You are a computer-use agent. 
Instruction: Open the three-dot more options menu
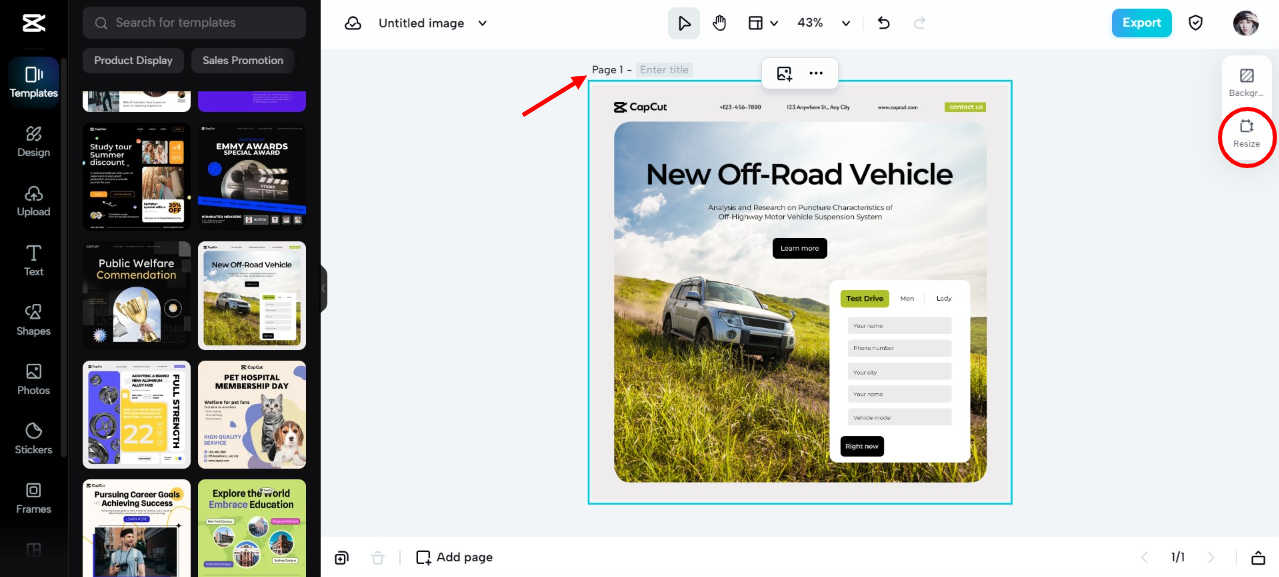point(816,73)
